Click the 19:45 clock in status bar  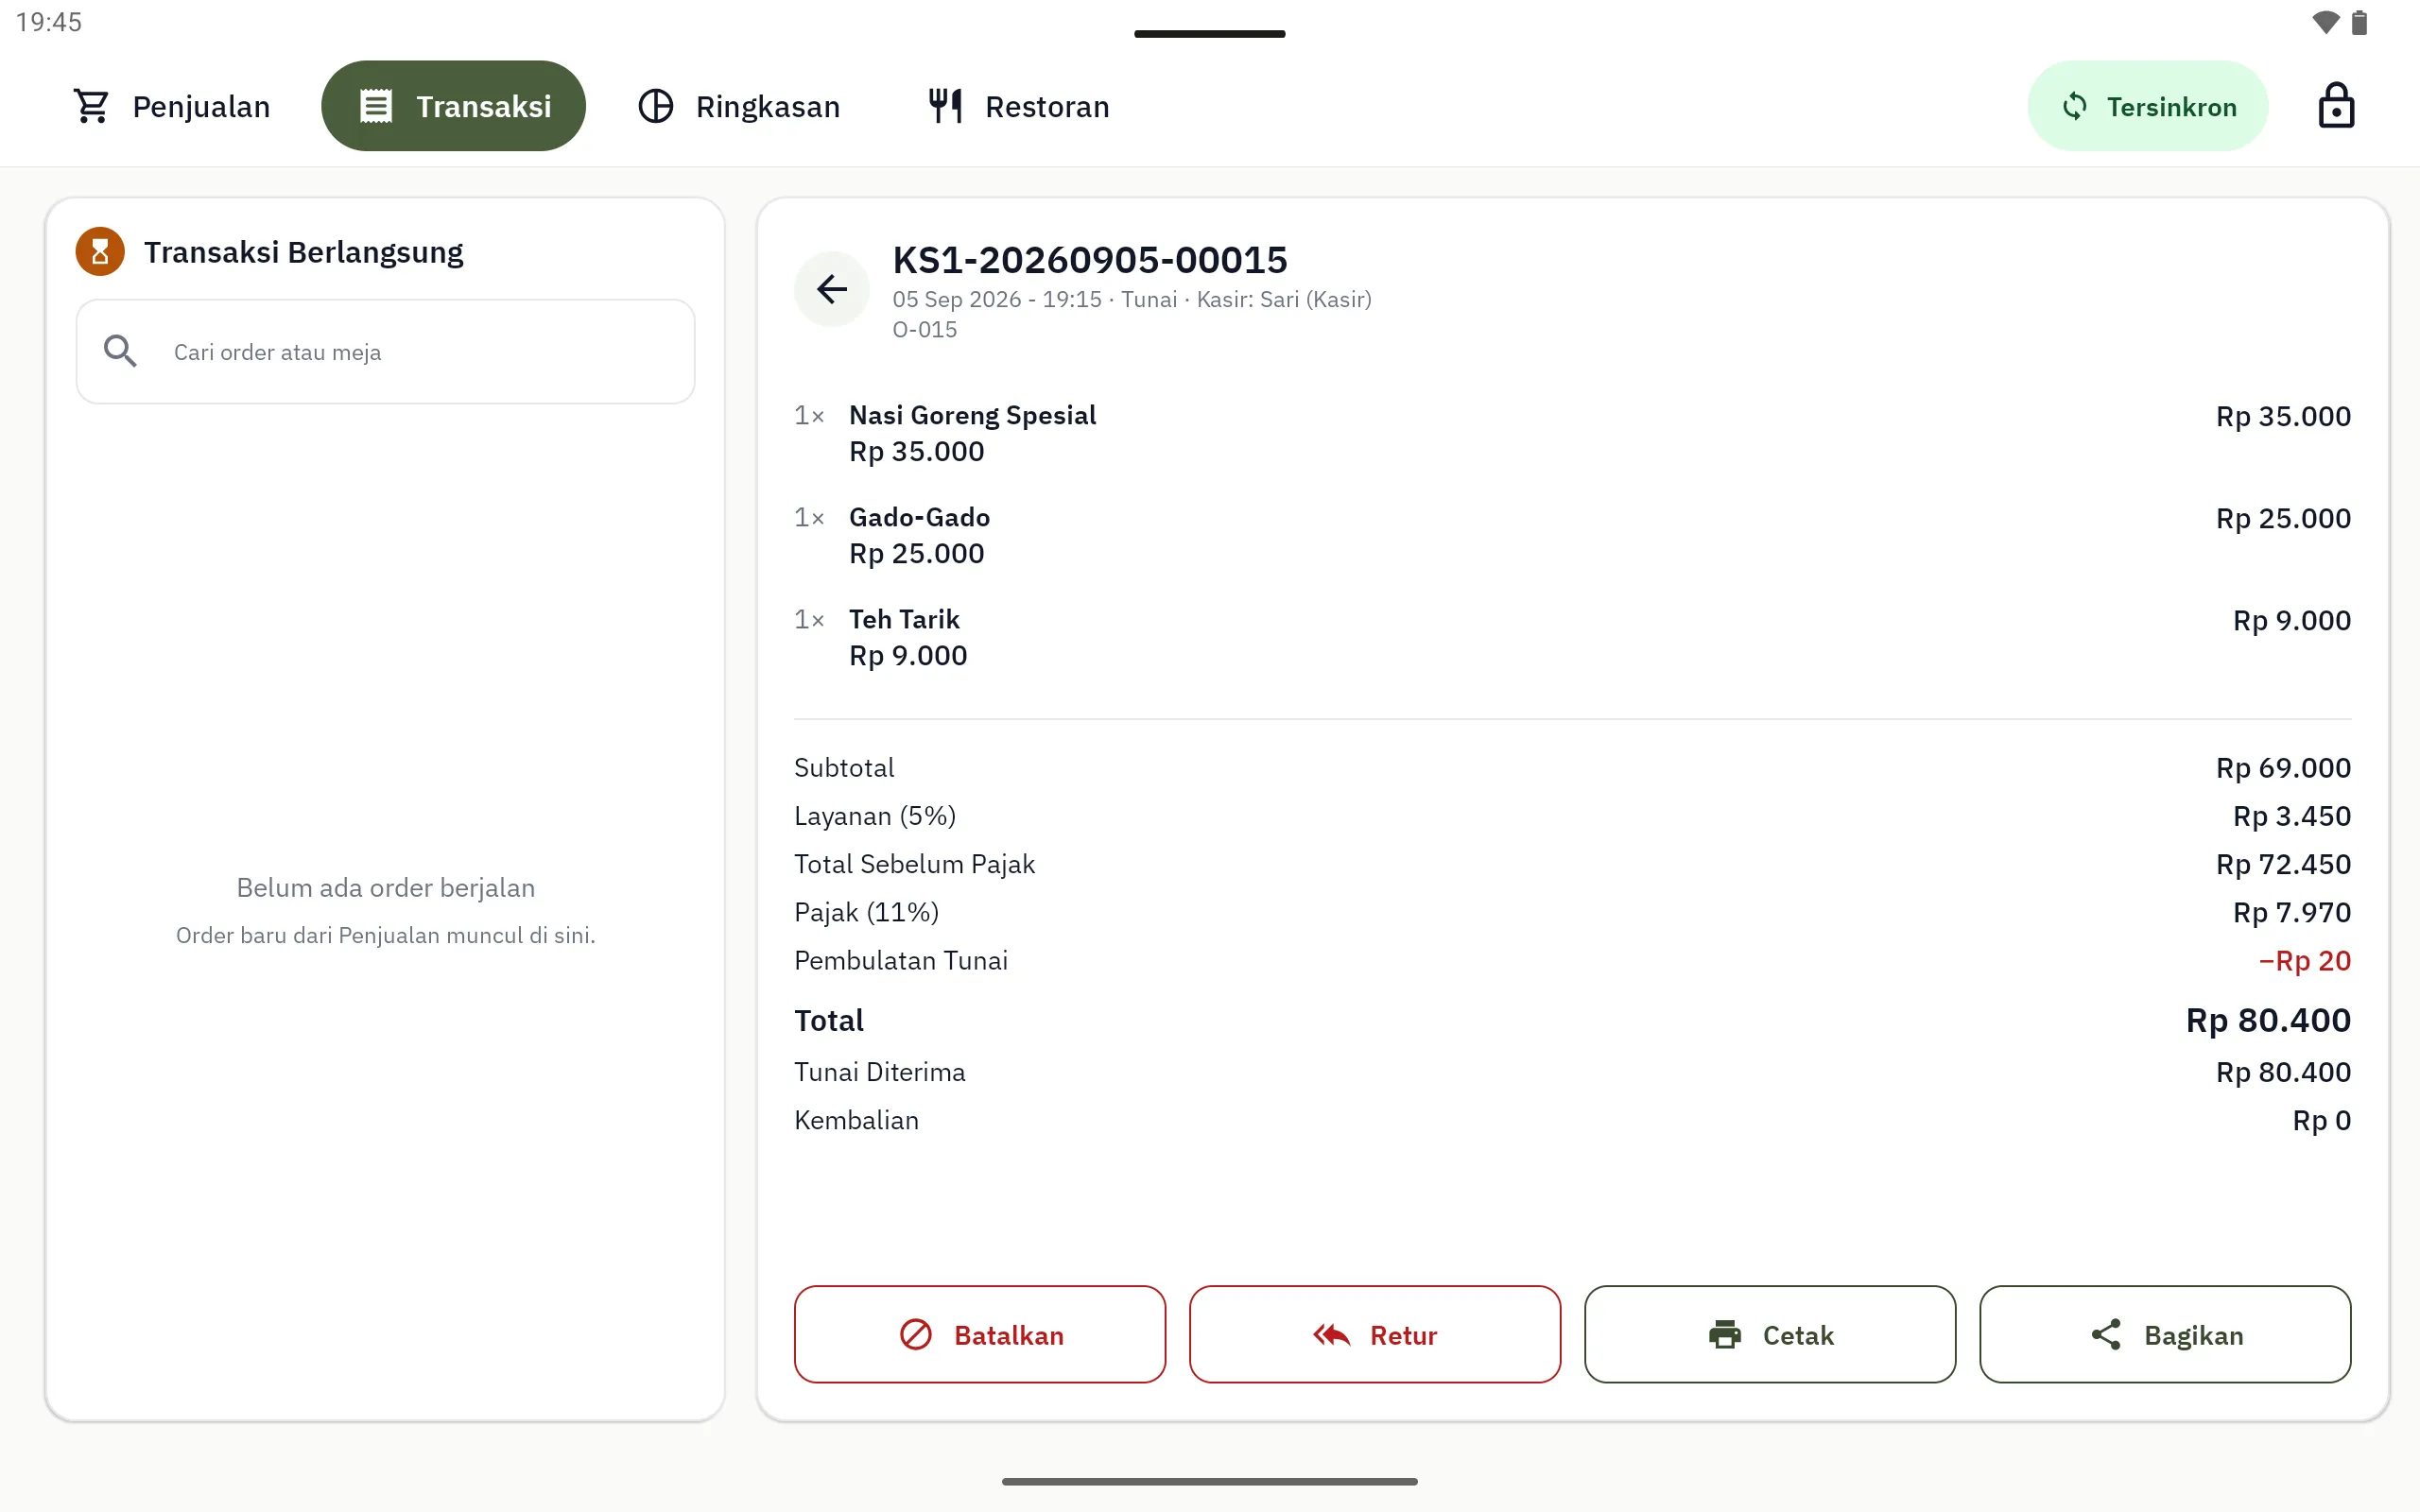(49, 22)
